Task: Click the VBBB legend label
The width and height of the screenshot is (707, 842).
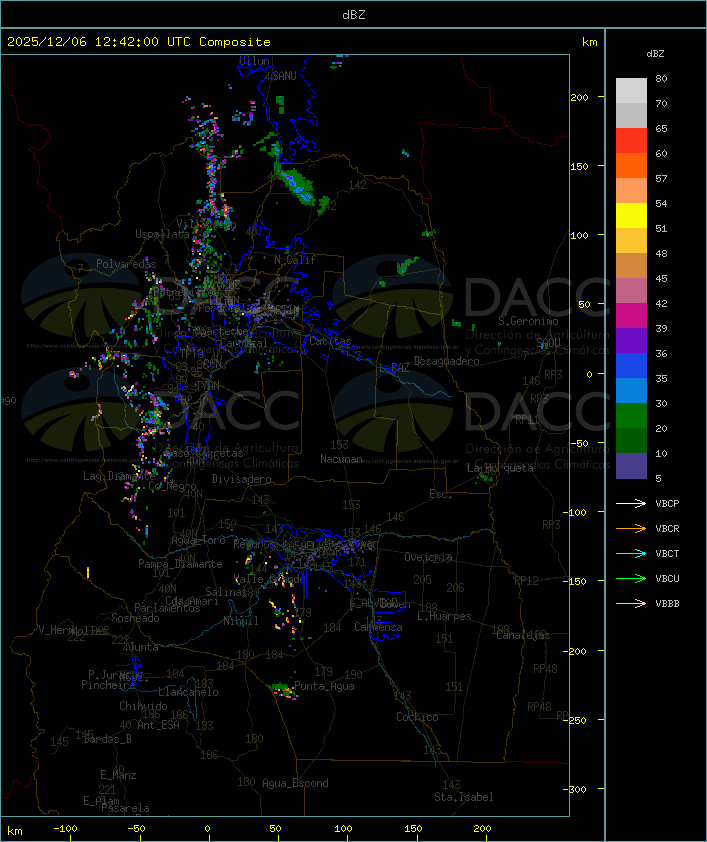Action: pos(667,604)
